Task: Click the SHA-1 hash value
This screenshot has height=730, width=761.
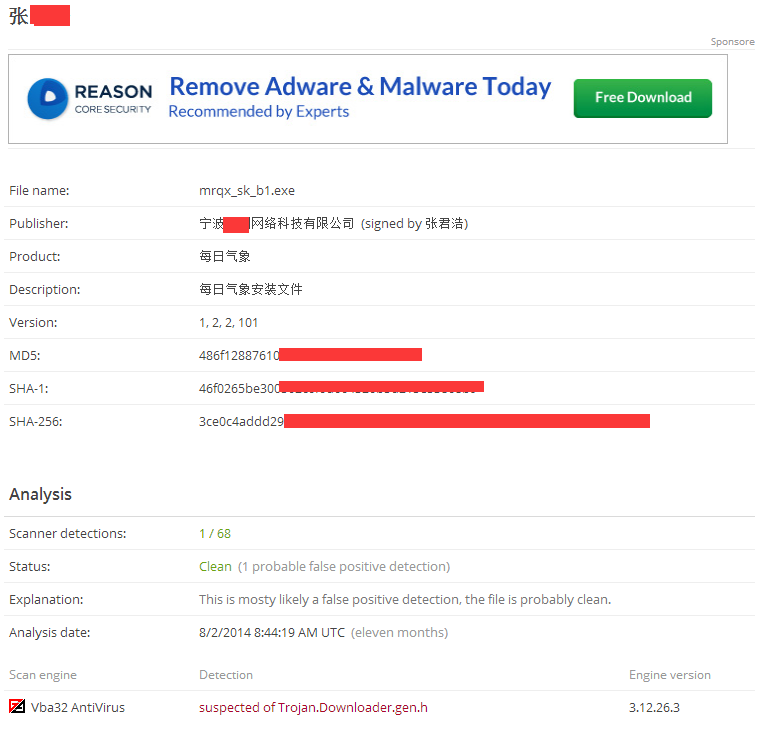Action: click(x=341, y=388)
